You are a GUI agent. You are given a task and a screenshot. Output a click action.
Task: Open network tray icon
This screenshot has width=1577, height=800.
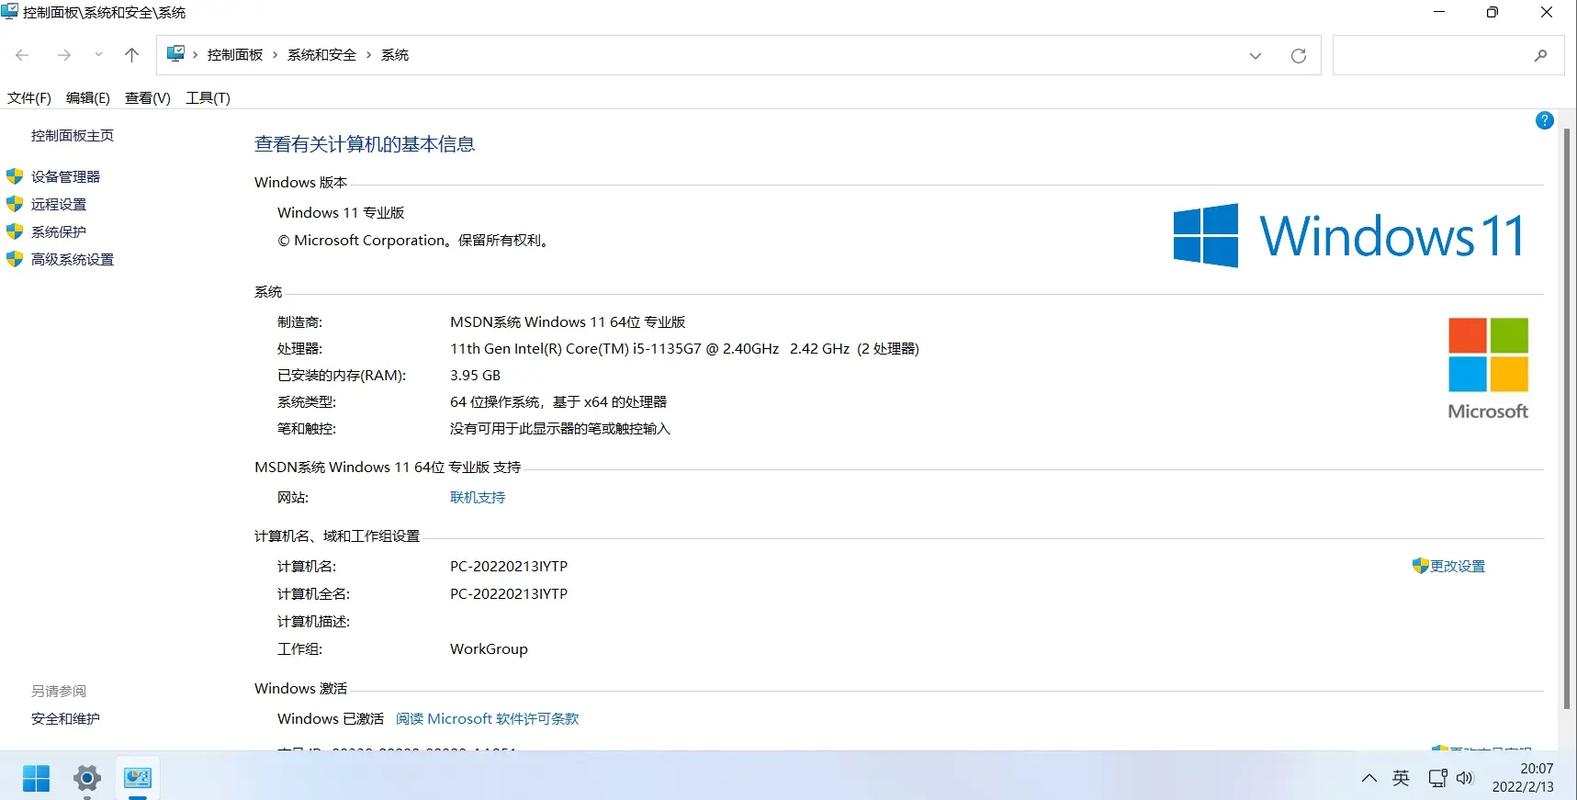pyautogui.click(x=1437, y=778)
